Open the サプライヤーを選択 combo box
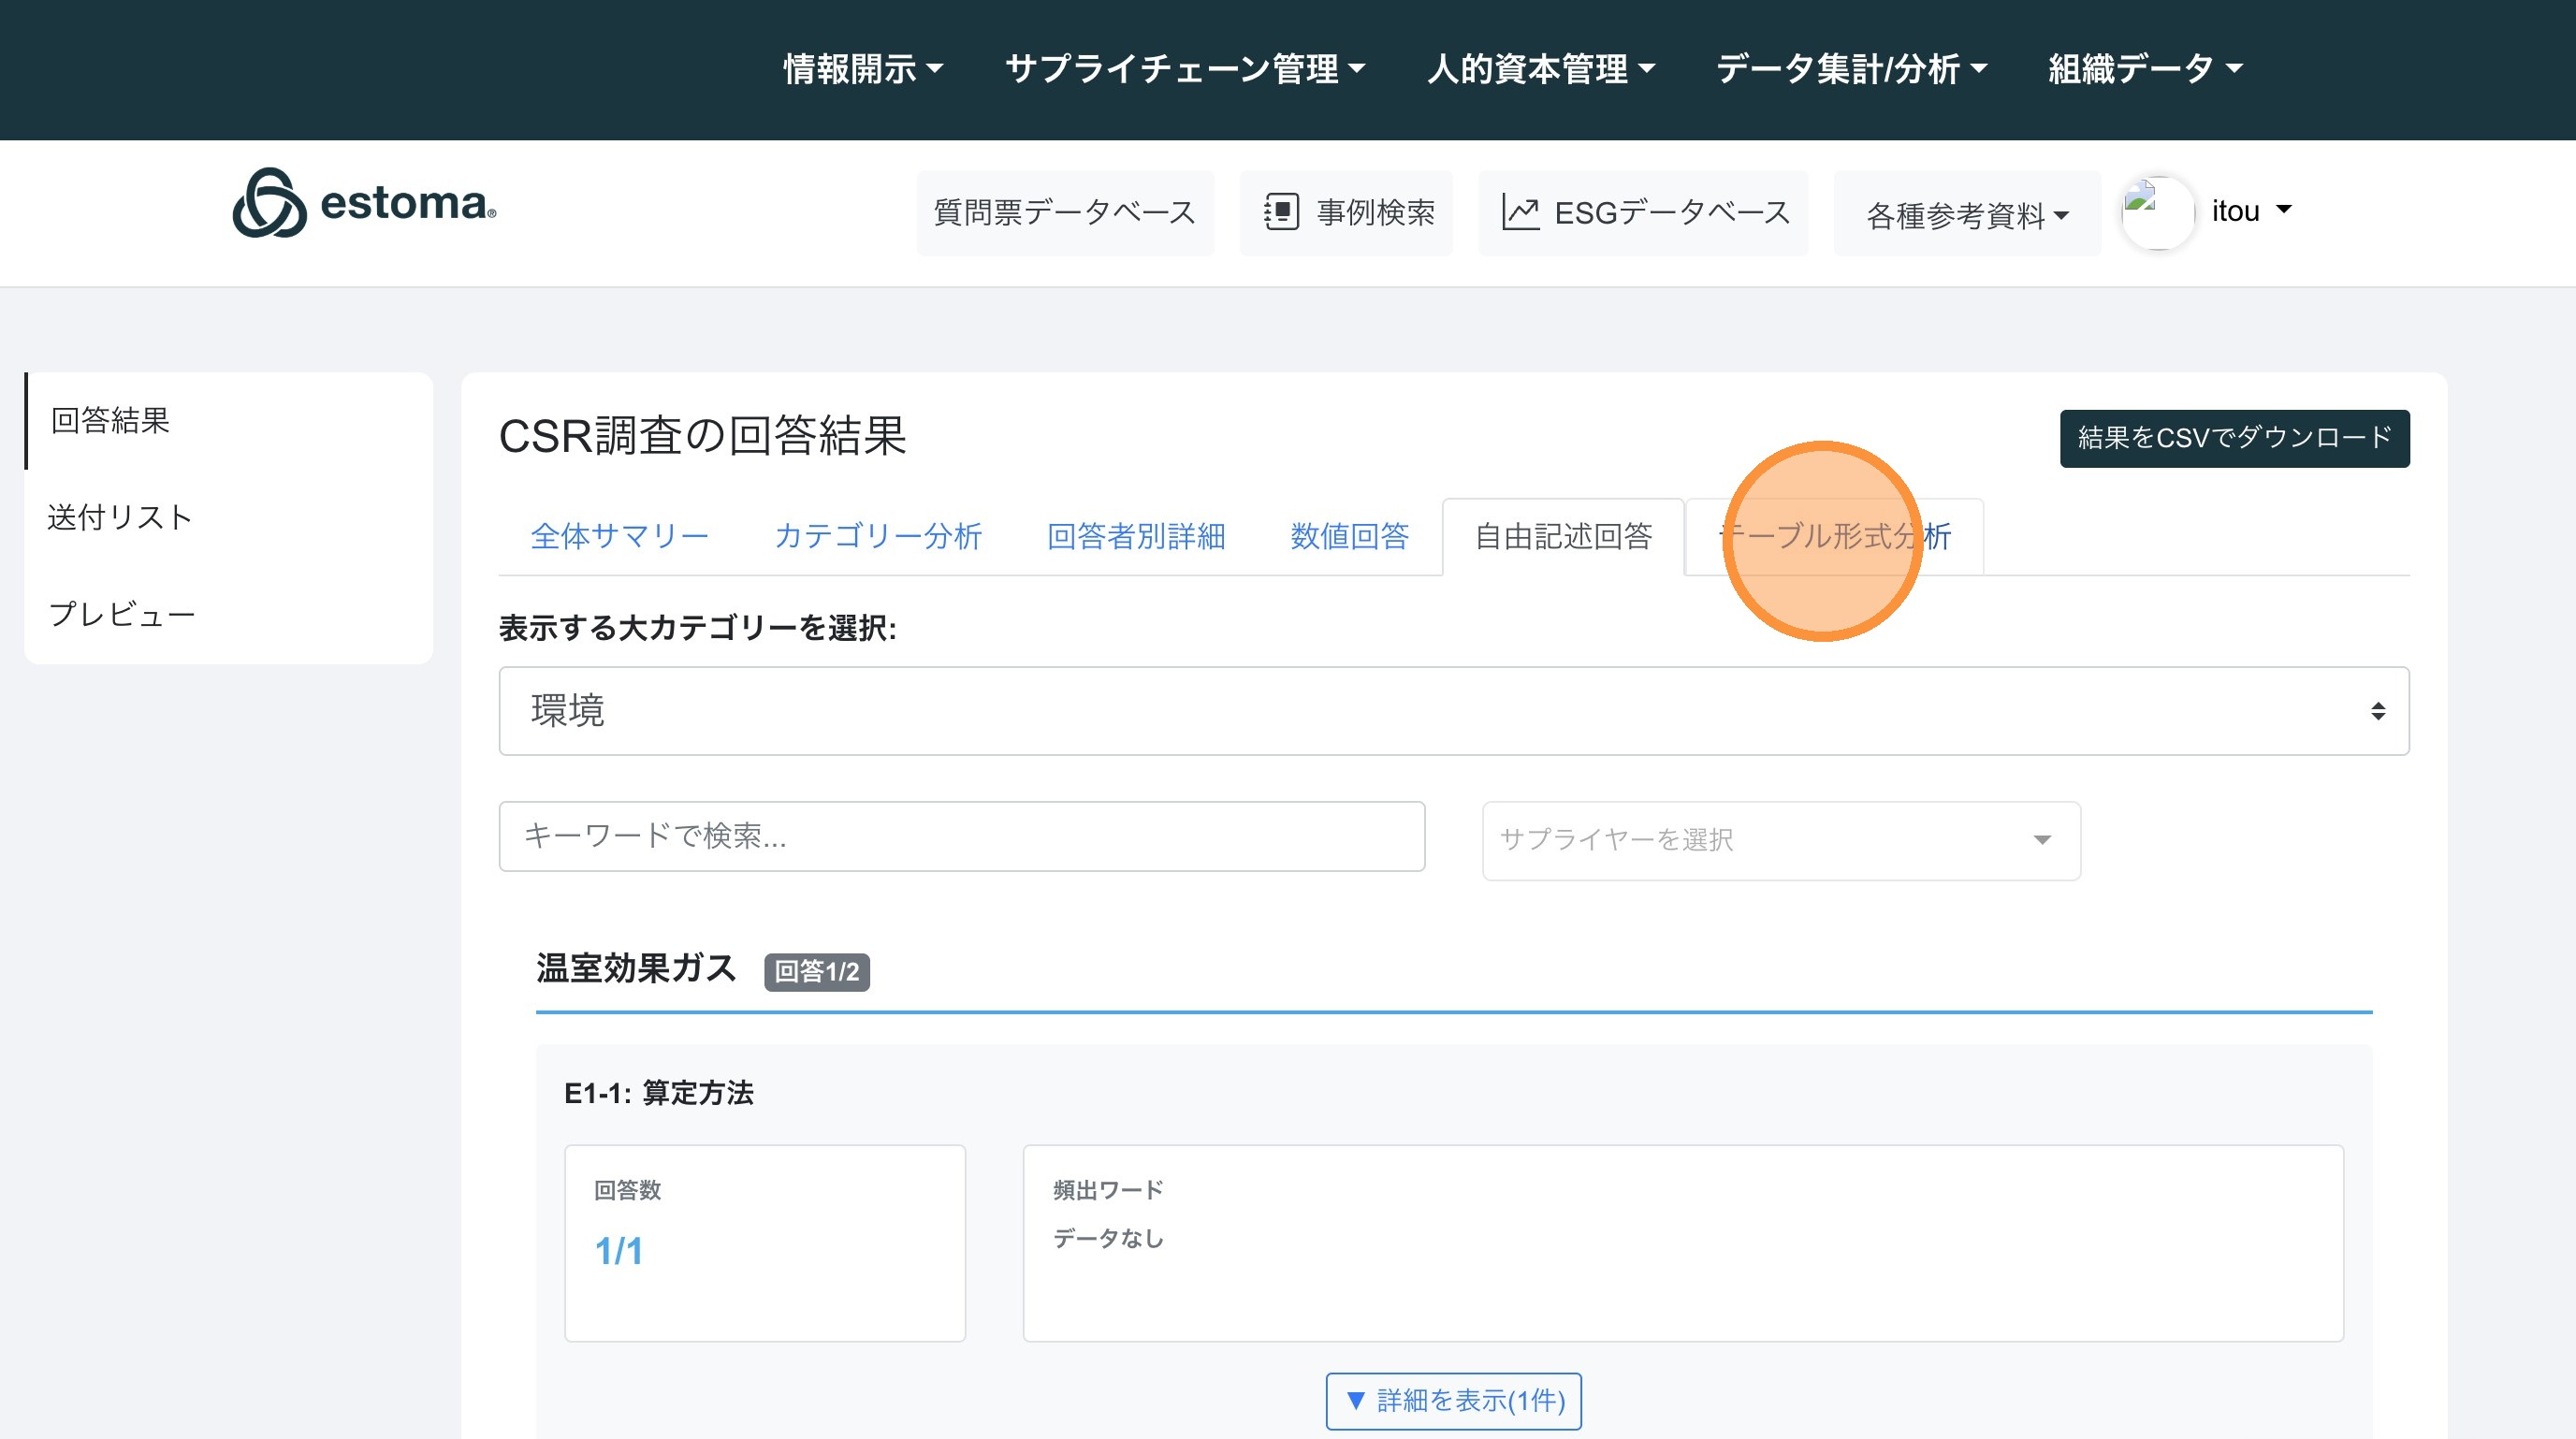Image resolution: width=2576 pixels, height=1439 pixels. [1780, 840]
